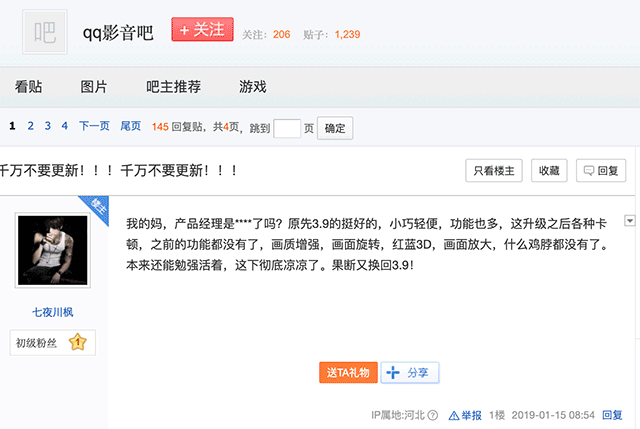Click the post count 1,239

coord(348,34)
